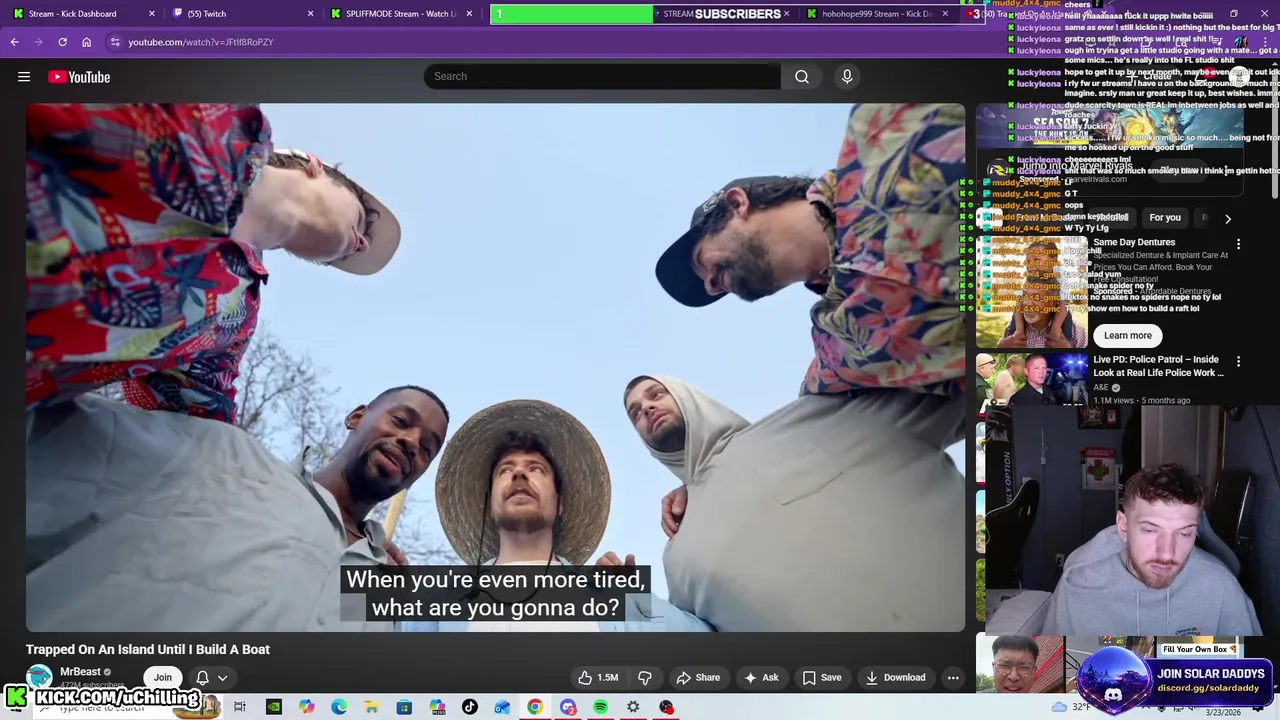
Task: Reload the current page
Action: pos(62,42)
